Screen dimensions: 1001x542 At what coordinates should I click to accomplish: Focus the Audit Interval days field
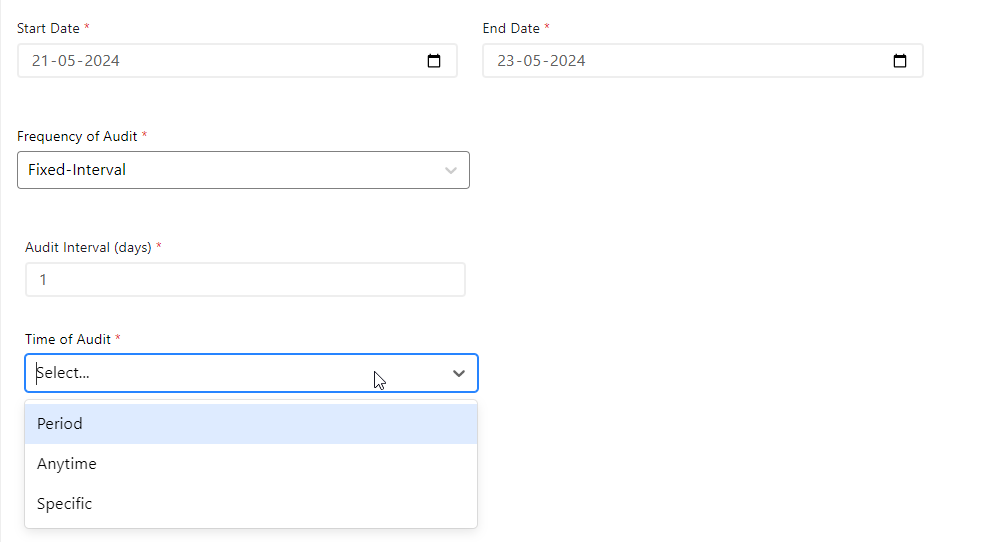tap(245, 280)
